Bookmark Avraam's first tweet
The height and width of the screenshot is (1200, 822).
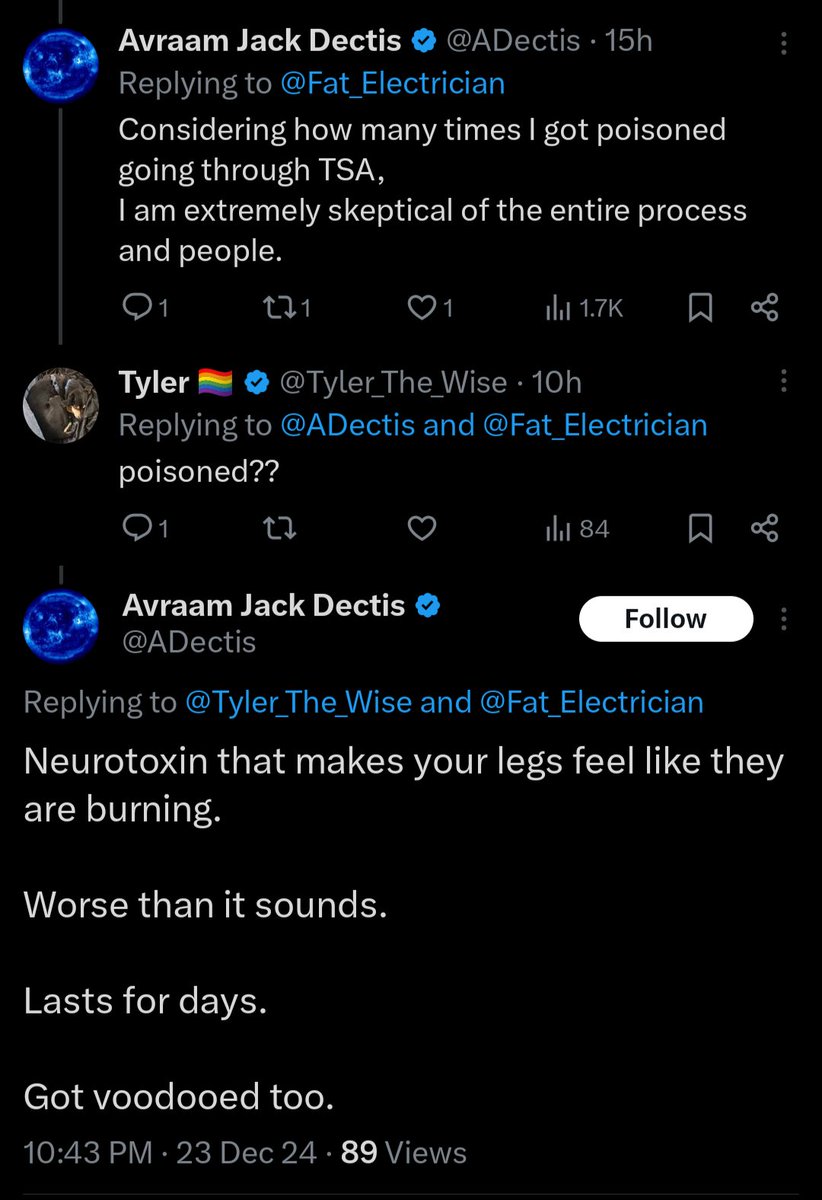[701, 309]
